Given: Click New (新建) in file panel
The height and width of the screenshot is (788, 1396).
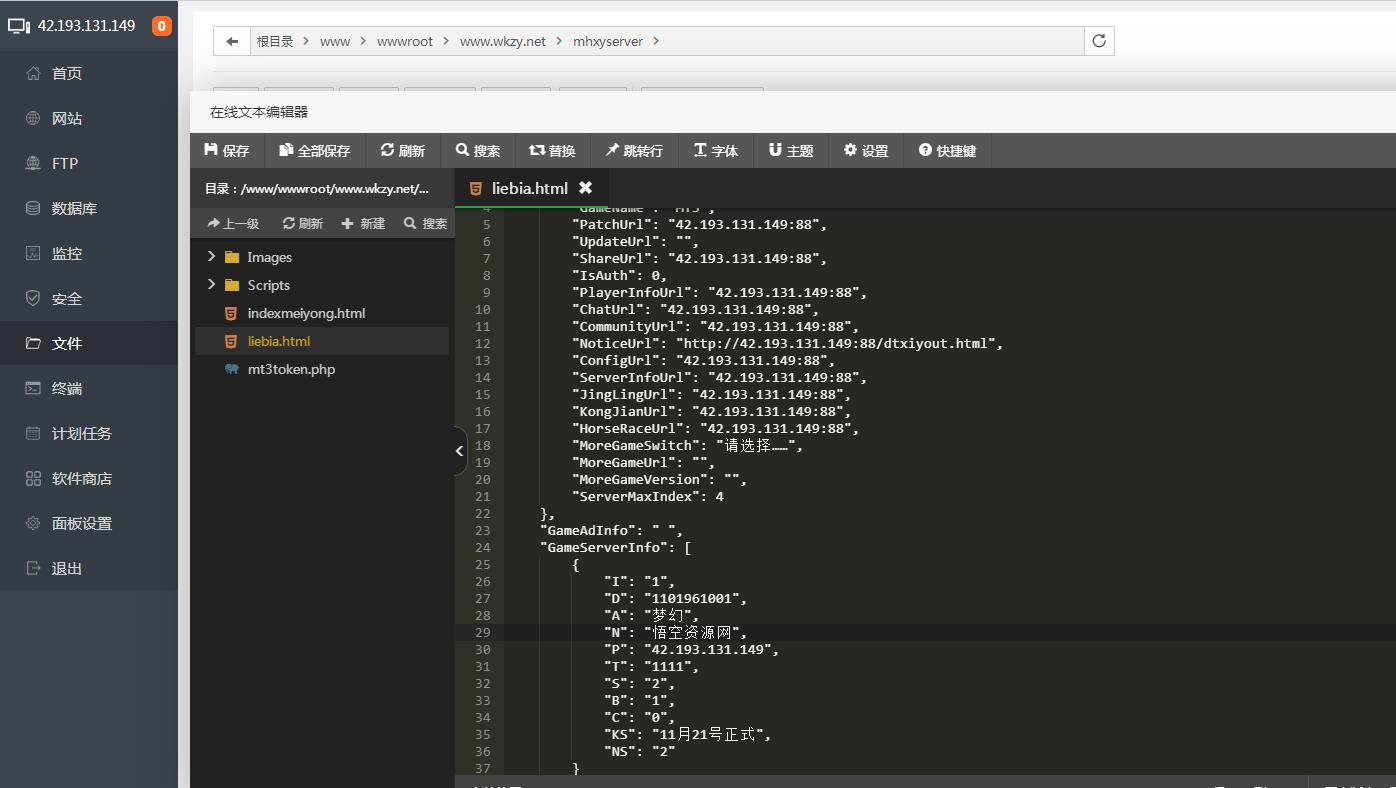Looking at the screenshot, I should tap(363, 223).
